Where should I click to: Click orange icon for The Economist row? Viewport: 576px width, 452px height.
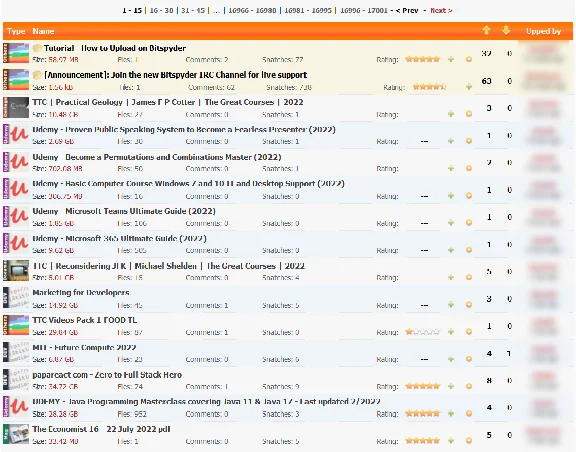(x=469, y=441)
